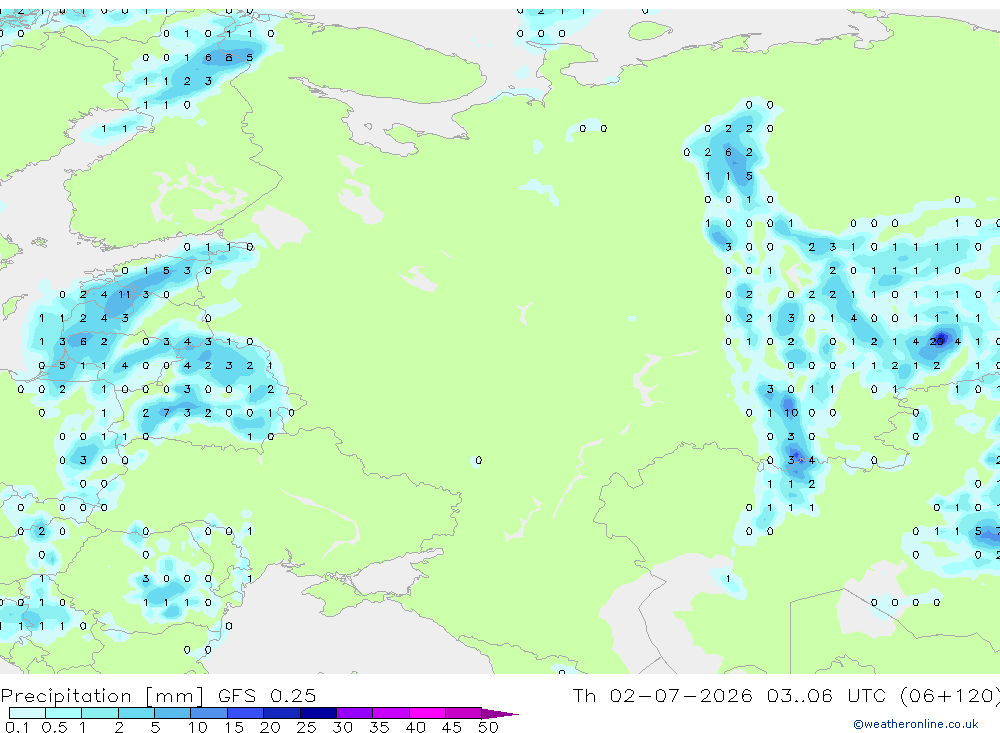This screenshot has width=1000, height=733.
Task: Click the legend tick label '0.1'
Action: (x=17, y=727)
